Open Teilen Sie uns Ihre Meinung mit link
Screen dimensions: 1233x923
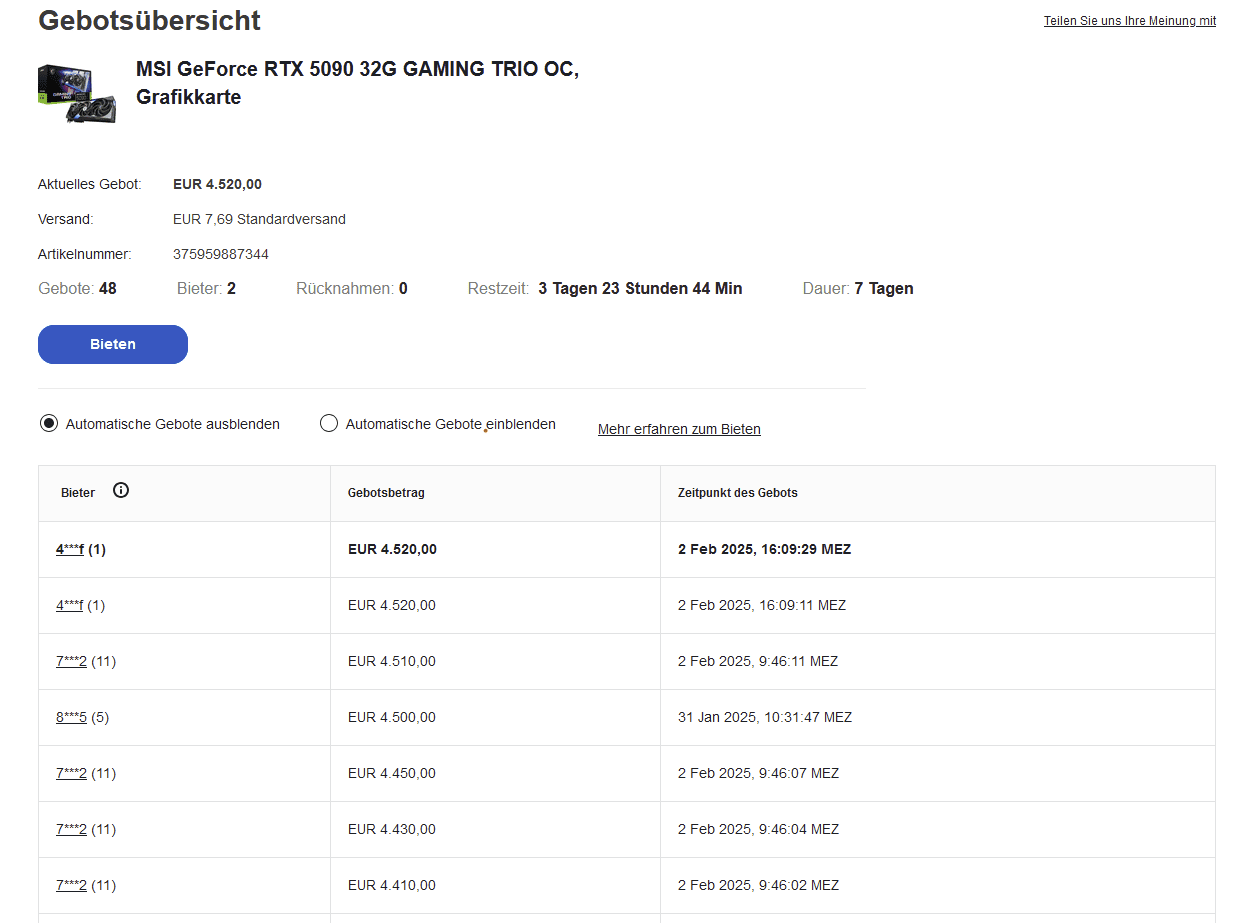(1130, 21)
